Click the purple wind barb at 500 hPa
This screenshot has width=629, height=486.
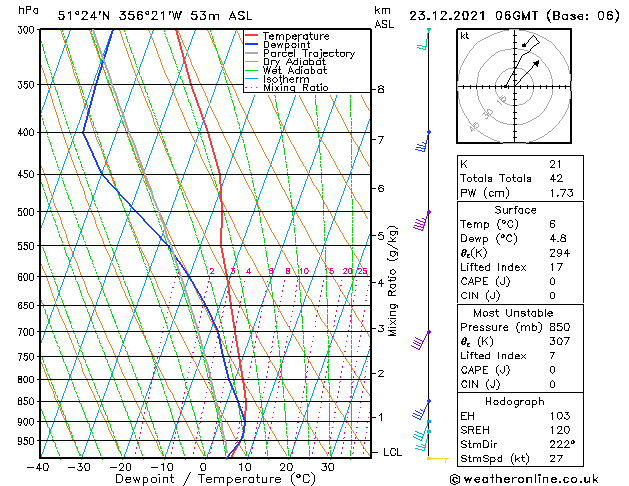click(x=421, y=221)
